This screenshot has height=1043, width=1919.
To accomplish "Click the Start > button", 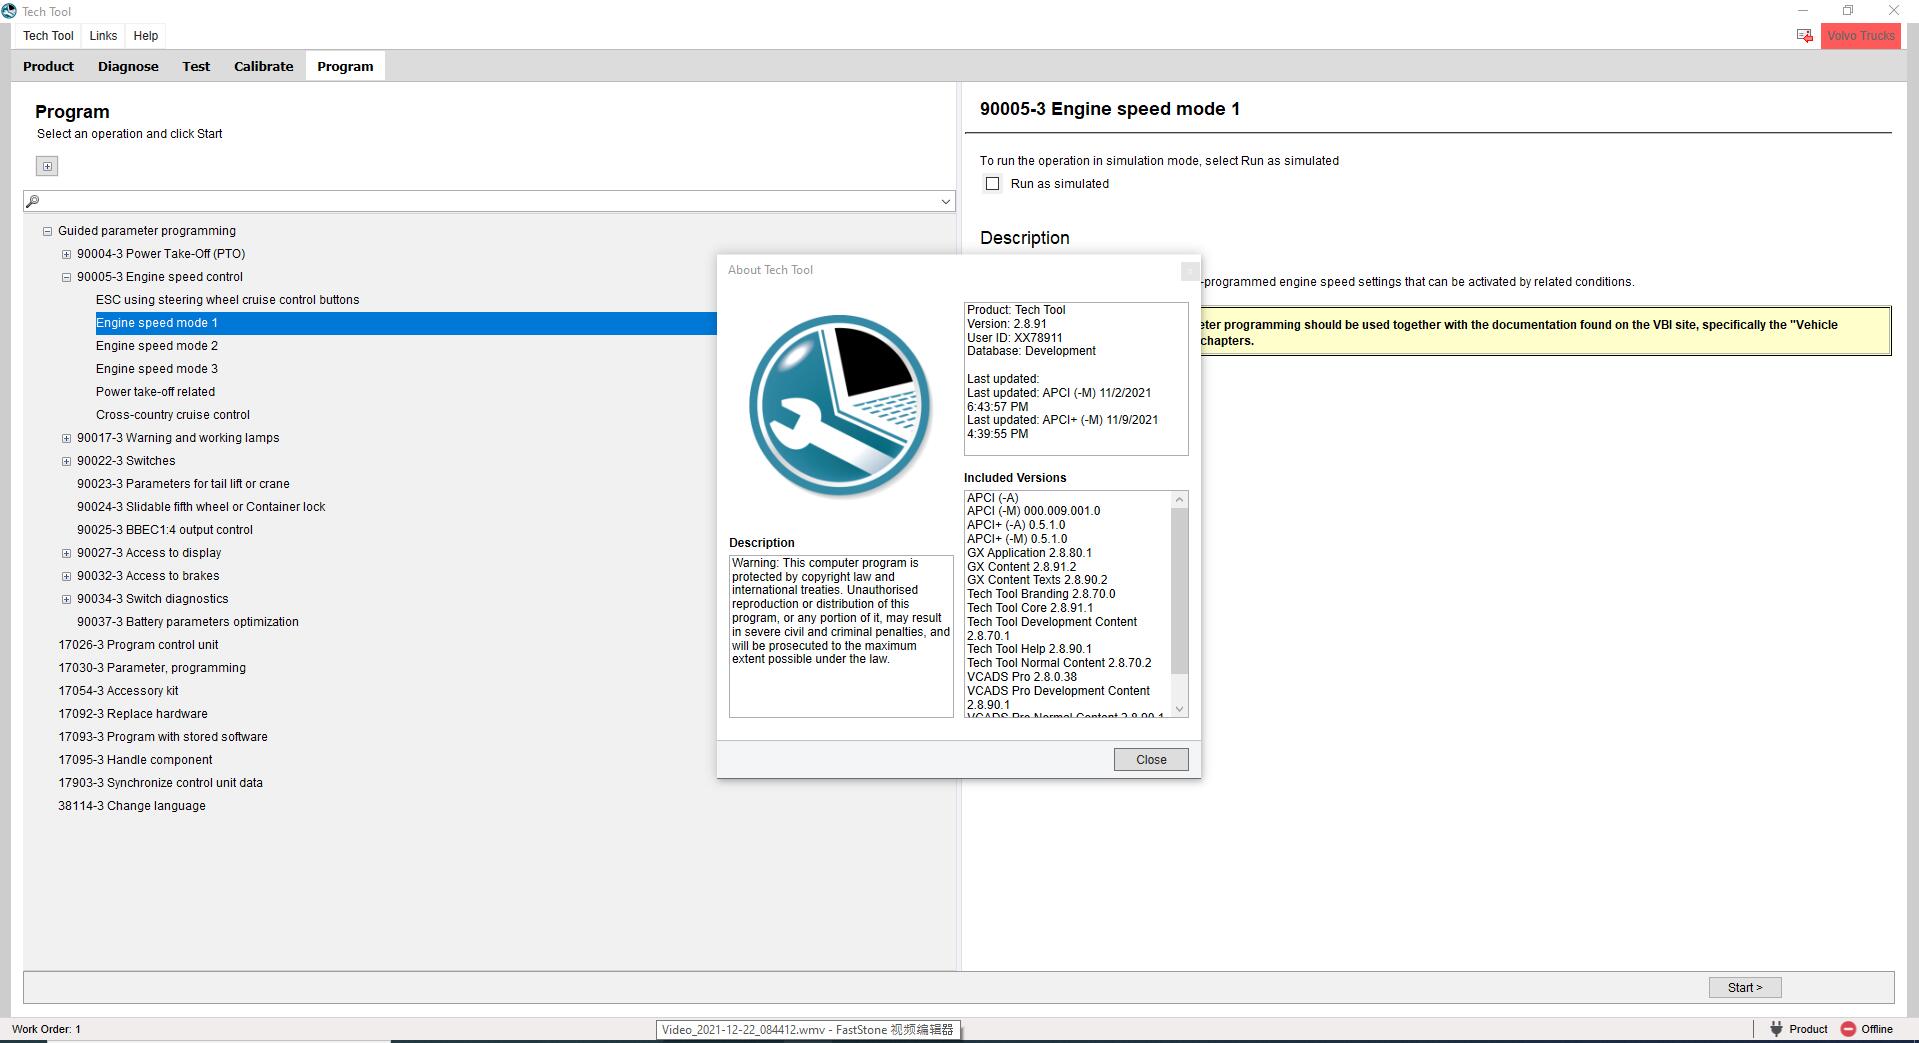I will coord(1744,987).
